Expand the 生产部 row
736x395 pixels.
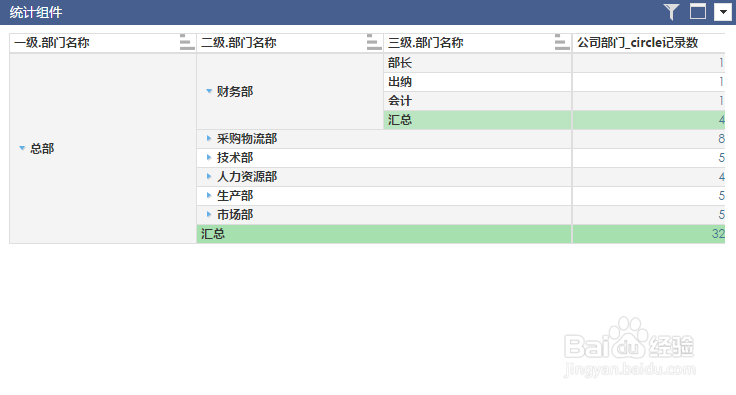209,195
